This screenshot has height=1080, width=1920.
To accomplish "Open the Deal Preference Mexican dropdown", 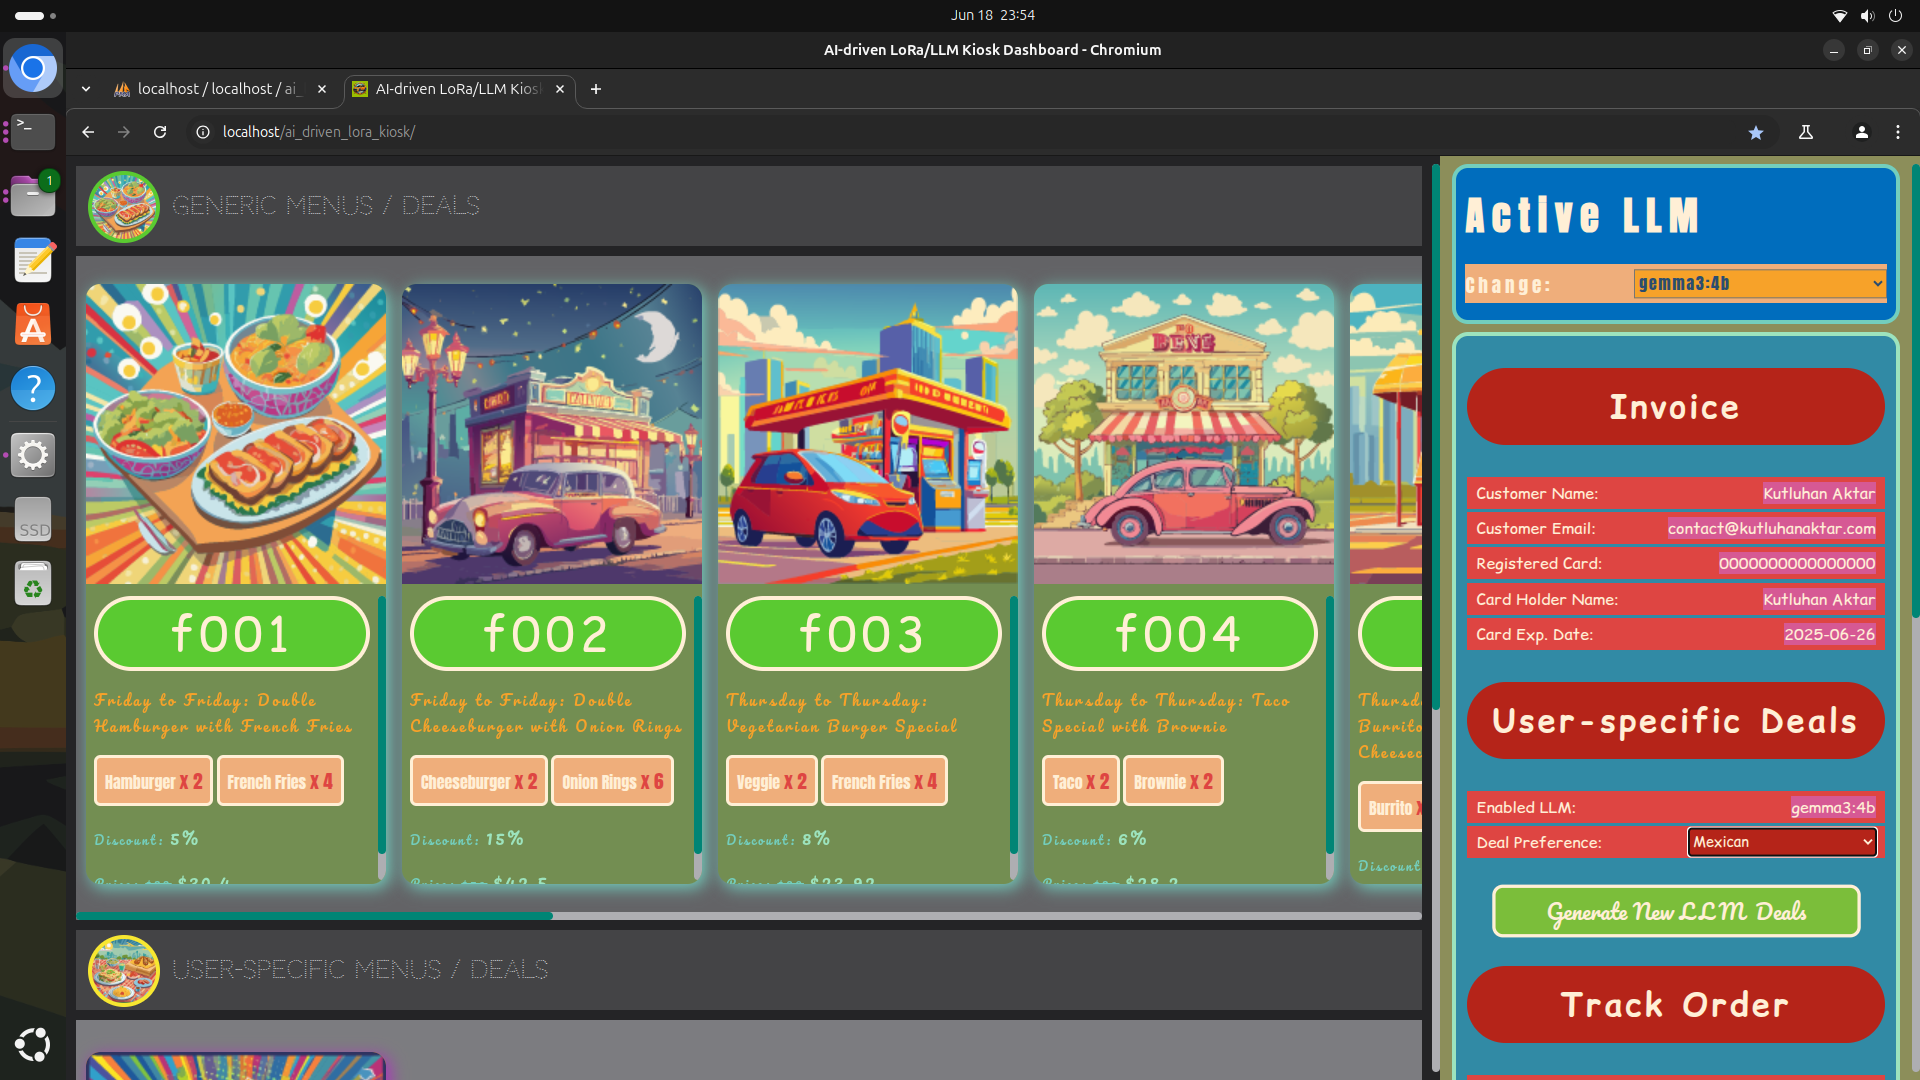I will click(1782, 842).
